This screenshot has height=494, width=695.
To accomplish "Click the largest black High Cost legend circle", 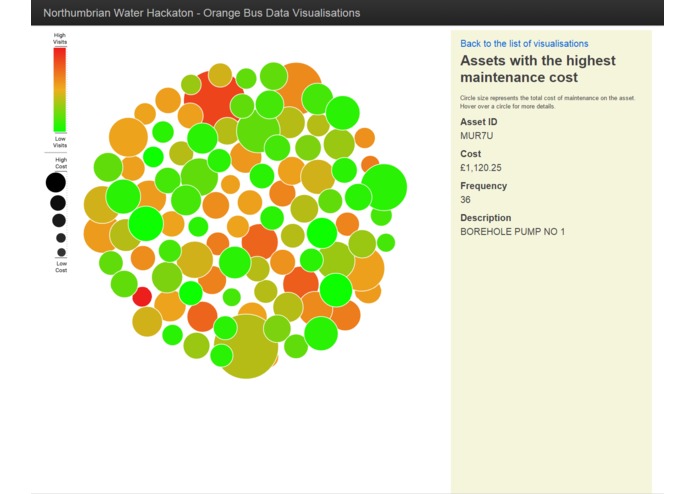I will point(56,183).
